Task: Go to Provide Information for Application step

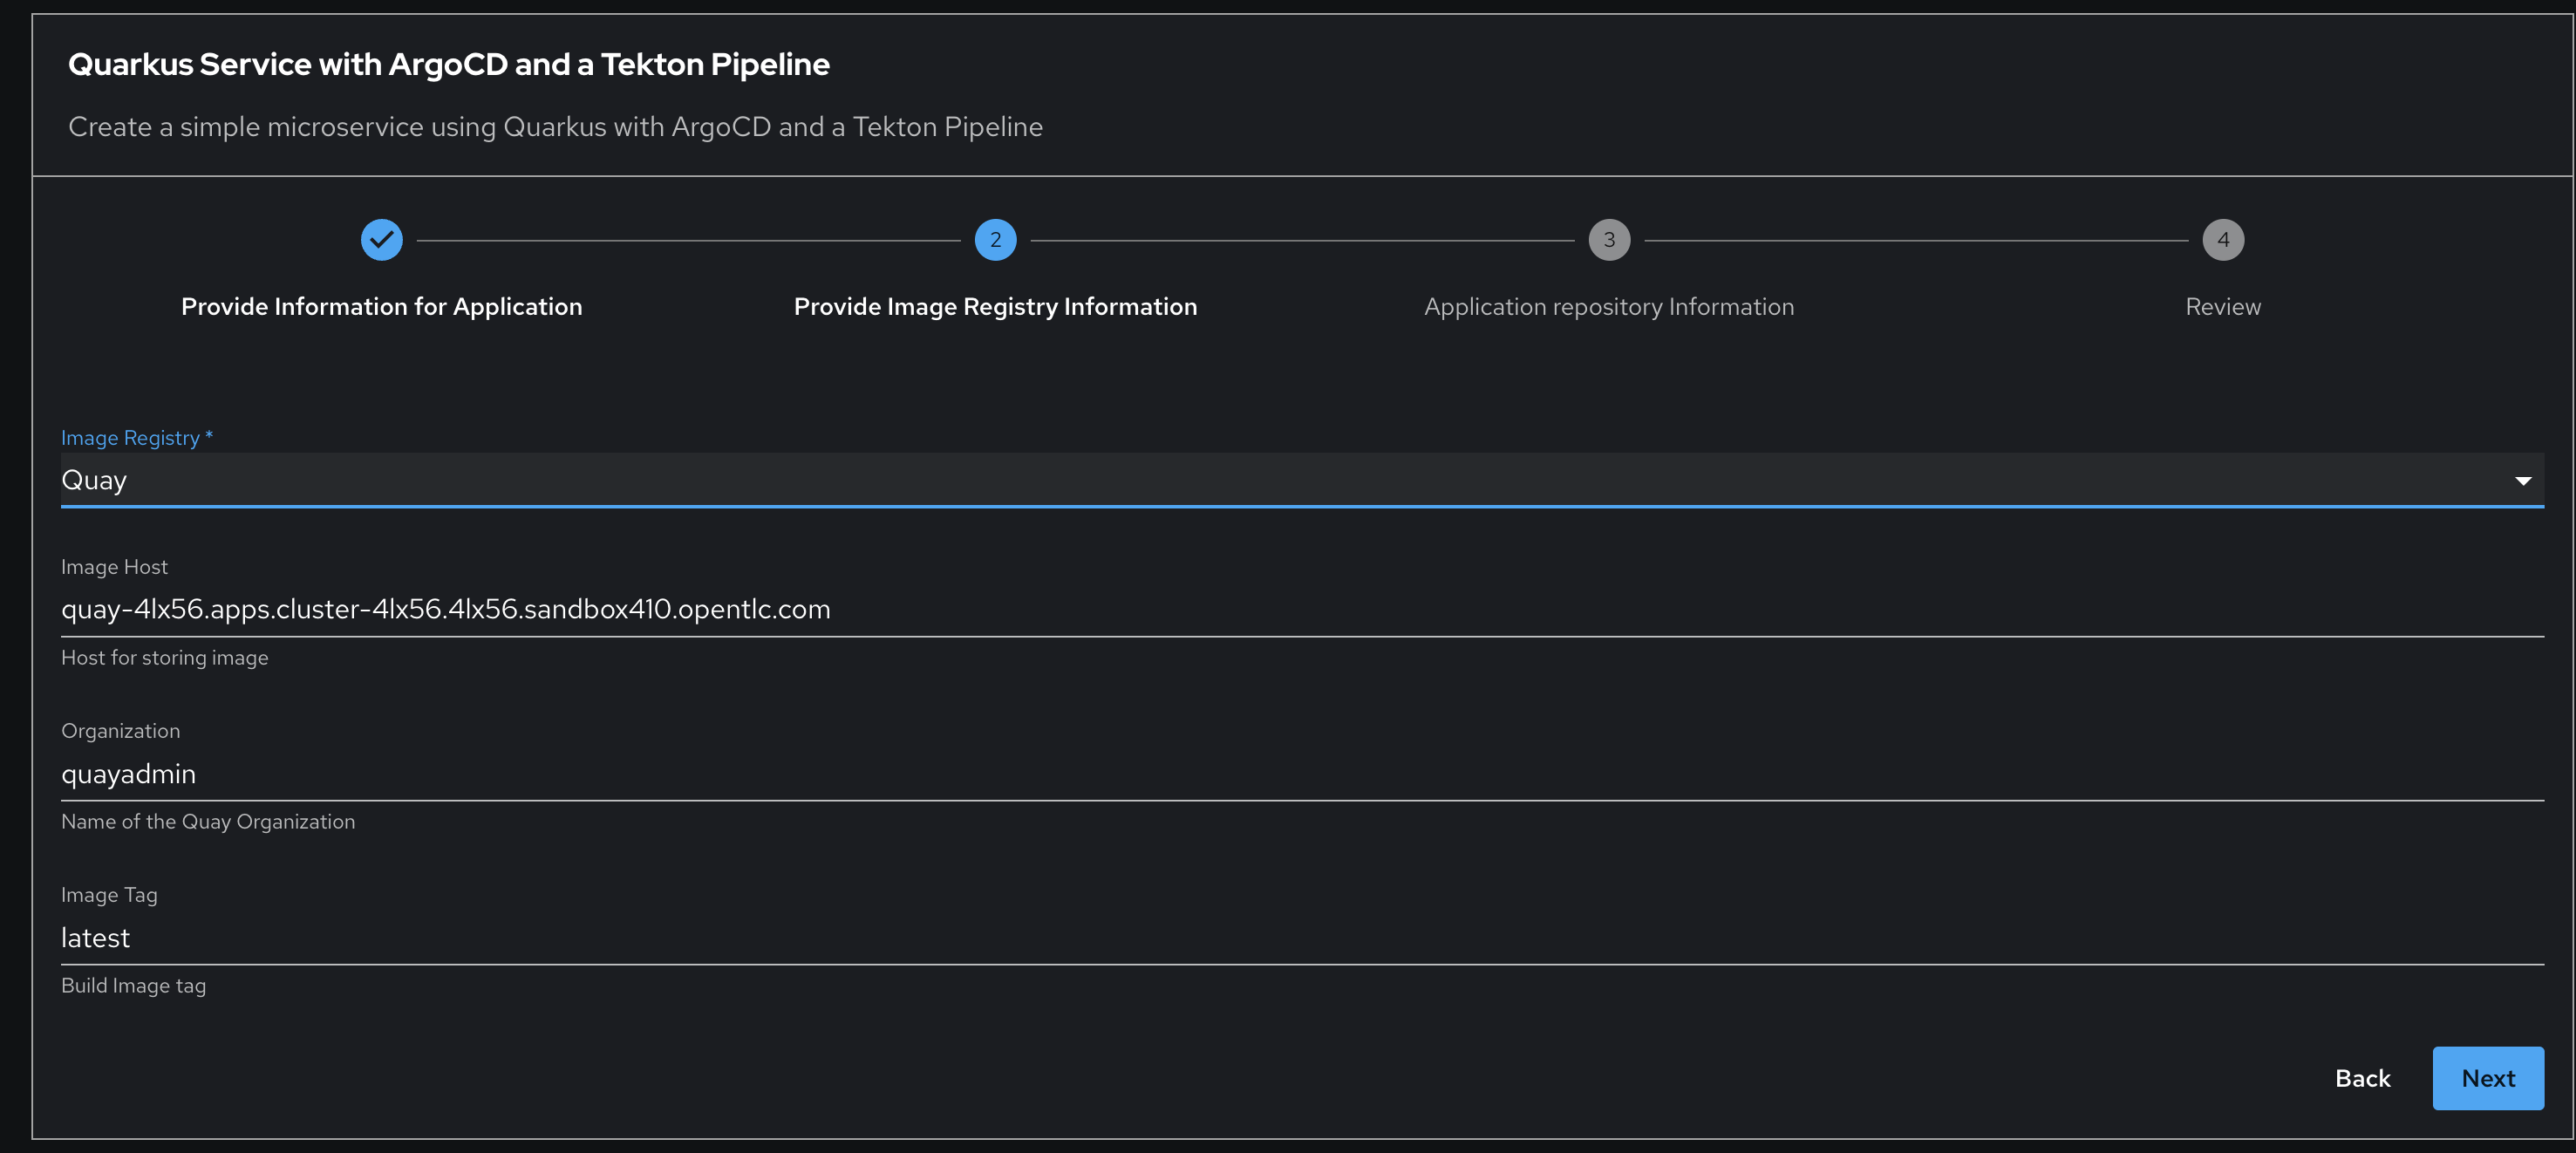Action: (381, 307)
